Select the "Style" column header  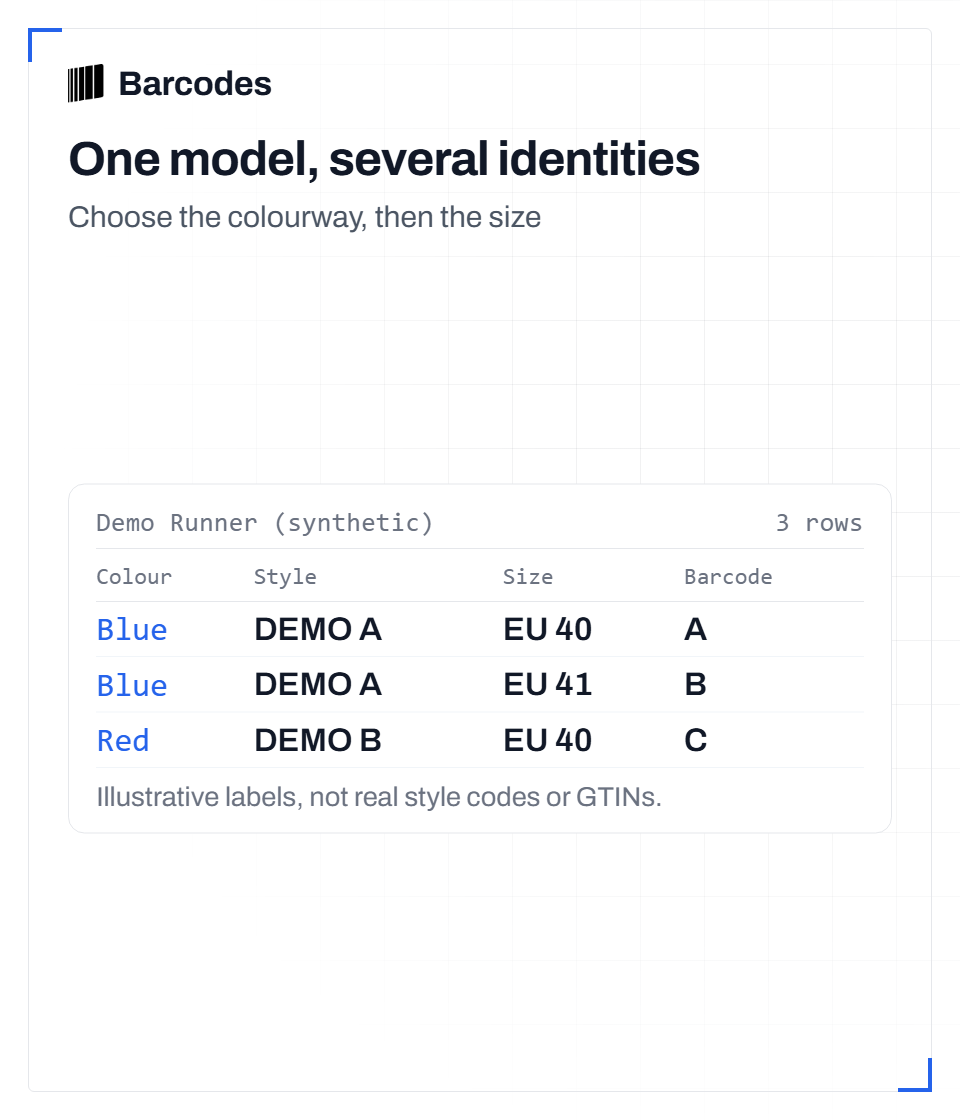[x=286, y=576]
